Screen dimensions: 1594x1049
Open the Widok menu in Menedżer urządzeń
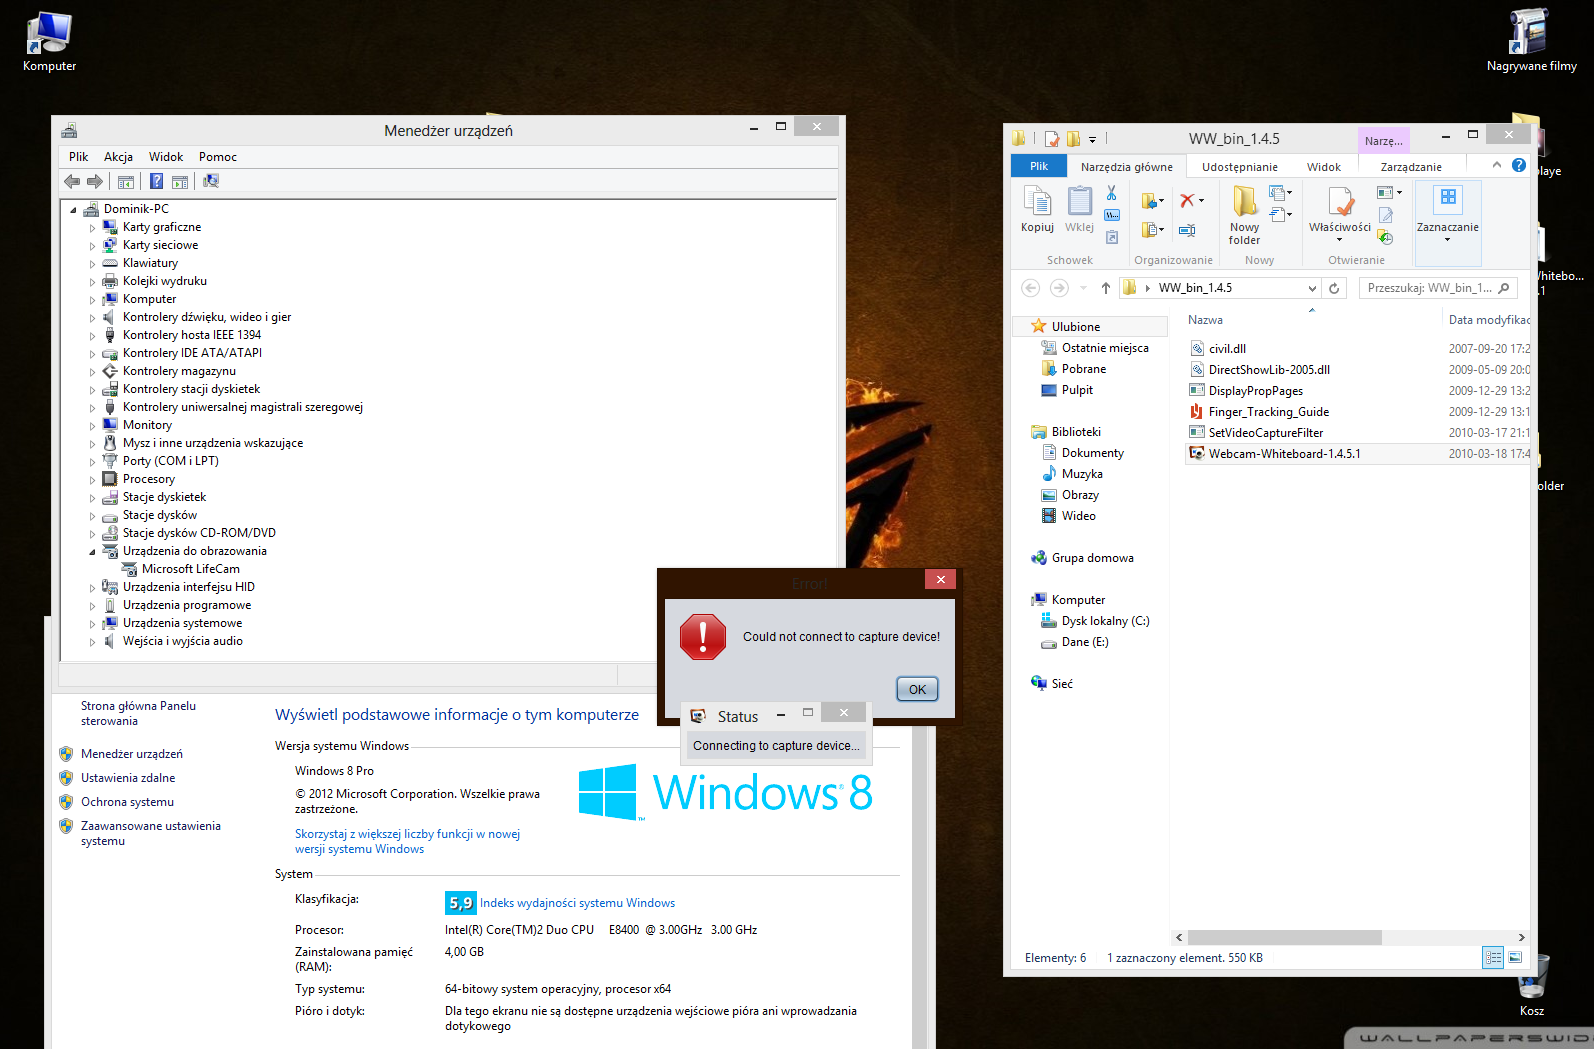tap(166, 157)
